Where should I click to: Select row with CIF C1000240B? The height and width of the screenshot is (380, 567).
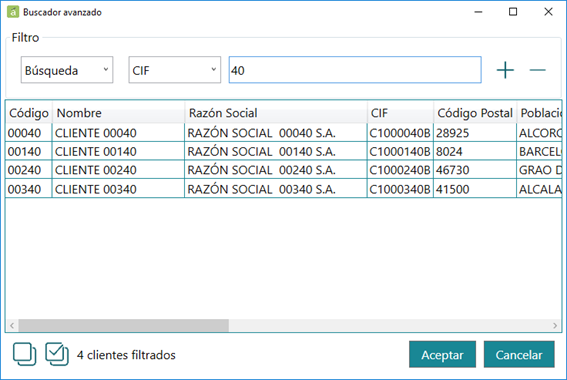284,170
